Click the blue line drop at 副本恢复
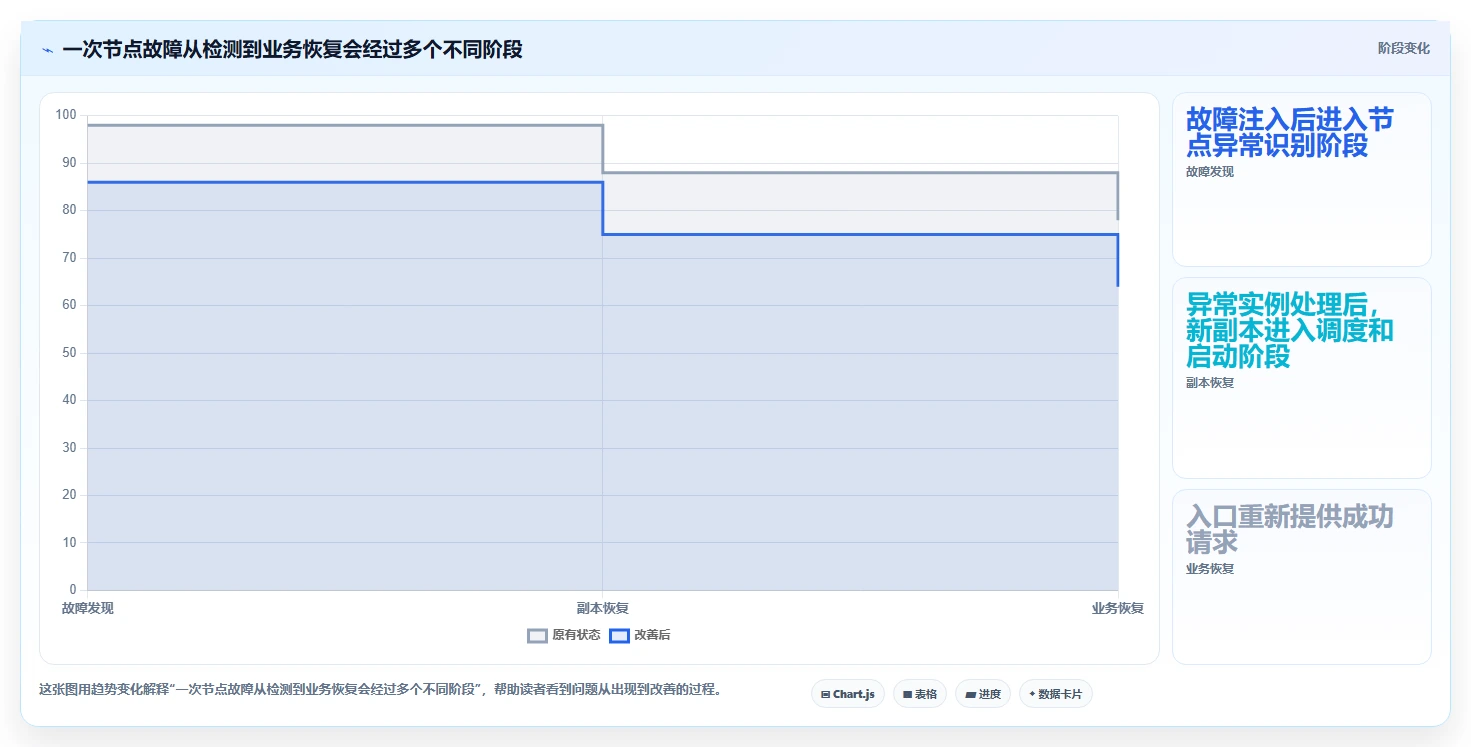Viewport: 1471px width, 747px height. 603,208
